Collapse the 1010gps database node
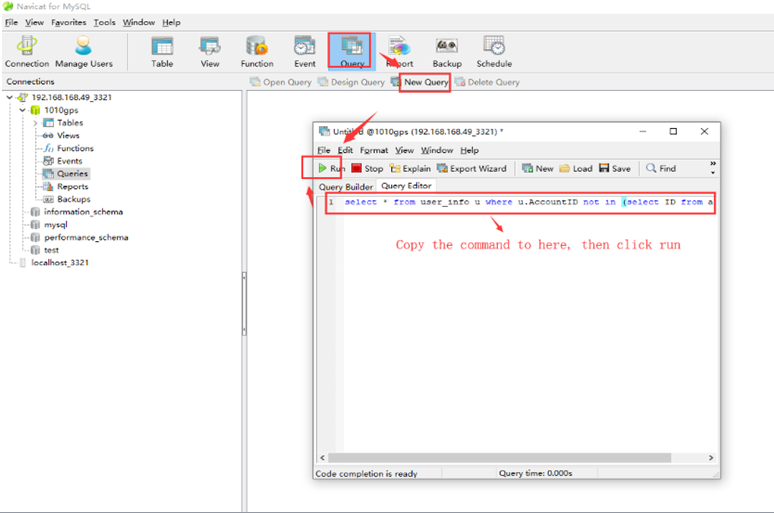 pyautogui.click(x=22, y=110)
